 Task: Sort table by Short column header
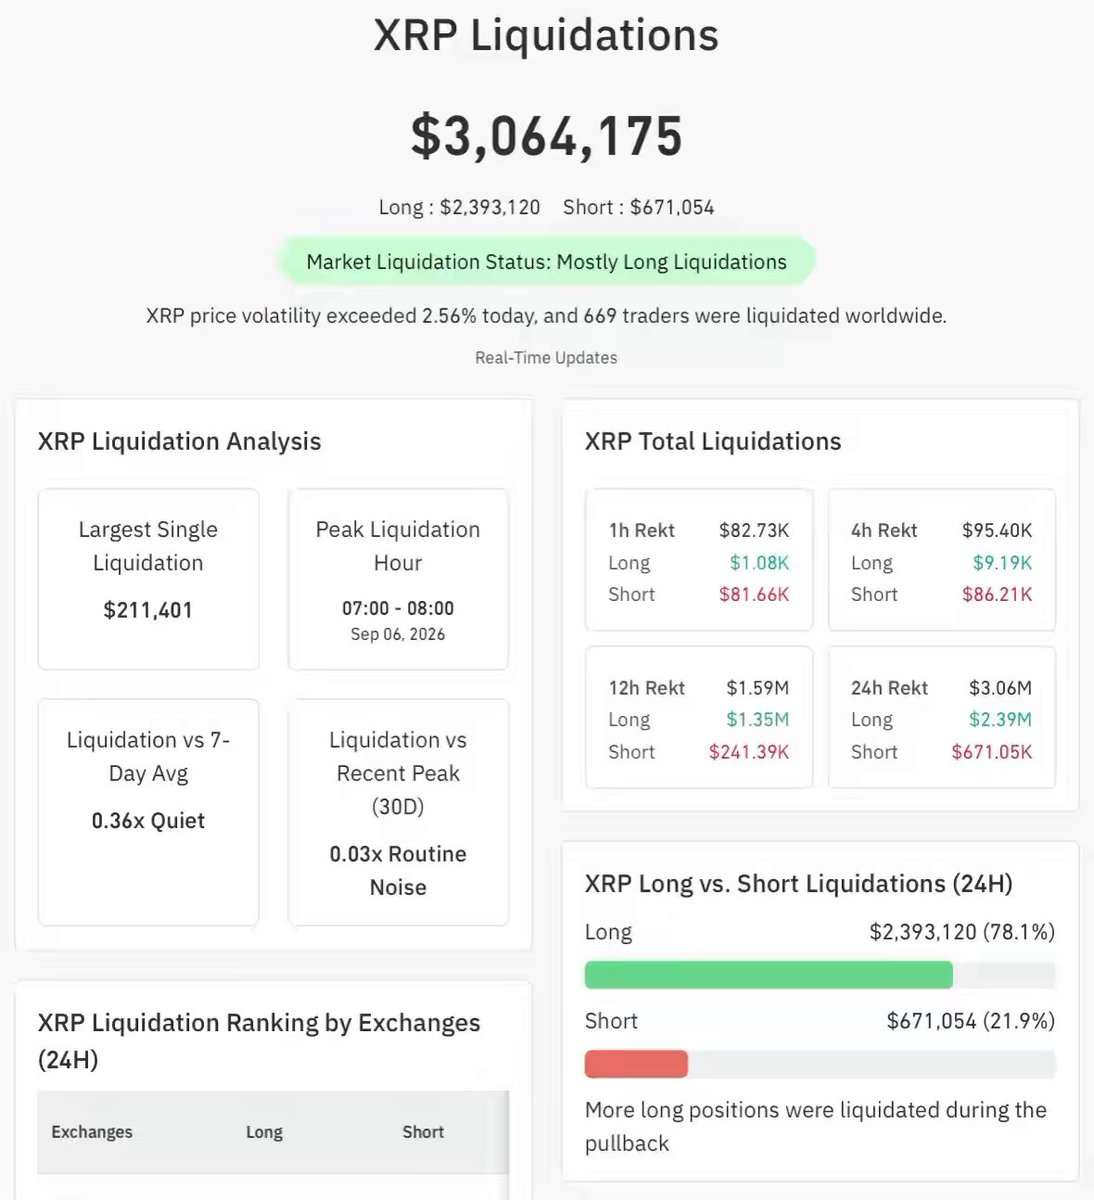click(x=423, y=1132)
